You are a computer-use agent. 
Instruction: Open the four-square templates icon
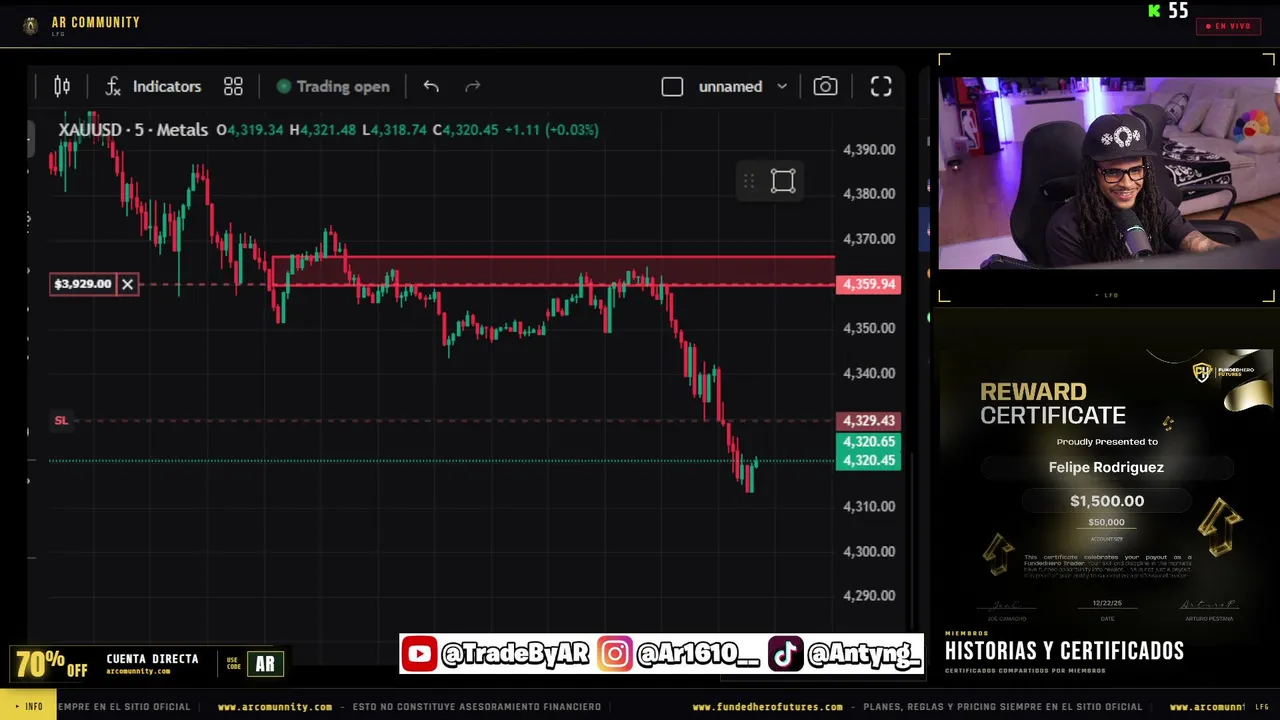[x=233, y=87]
